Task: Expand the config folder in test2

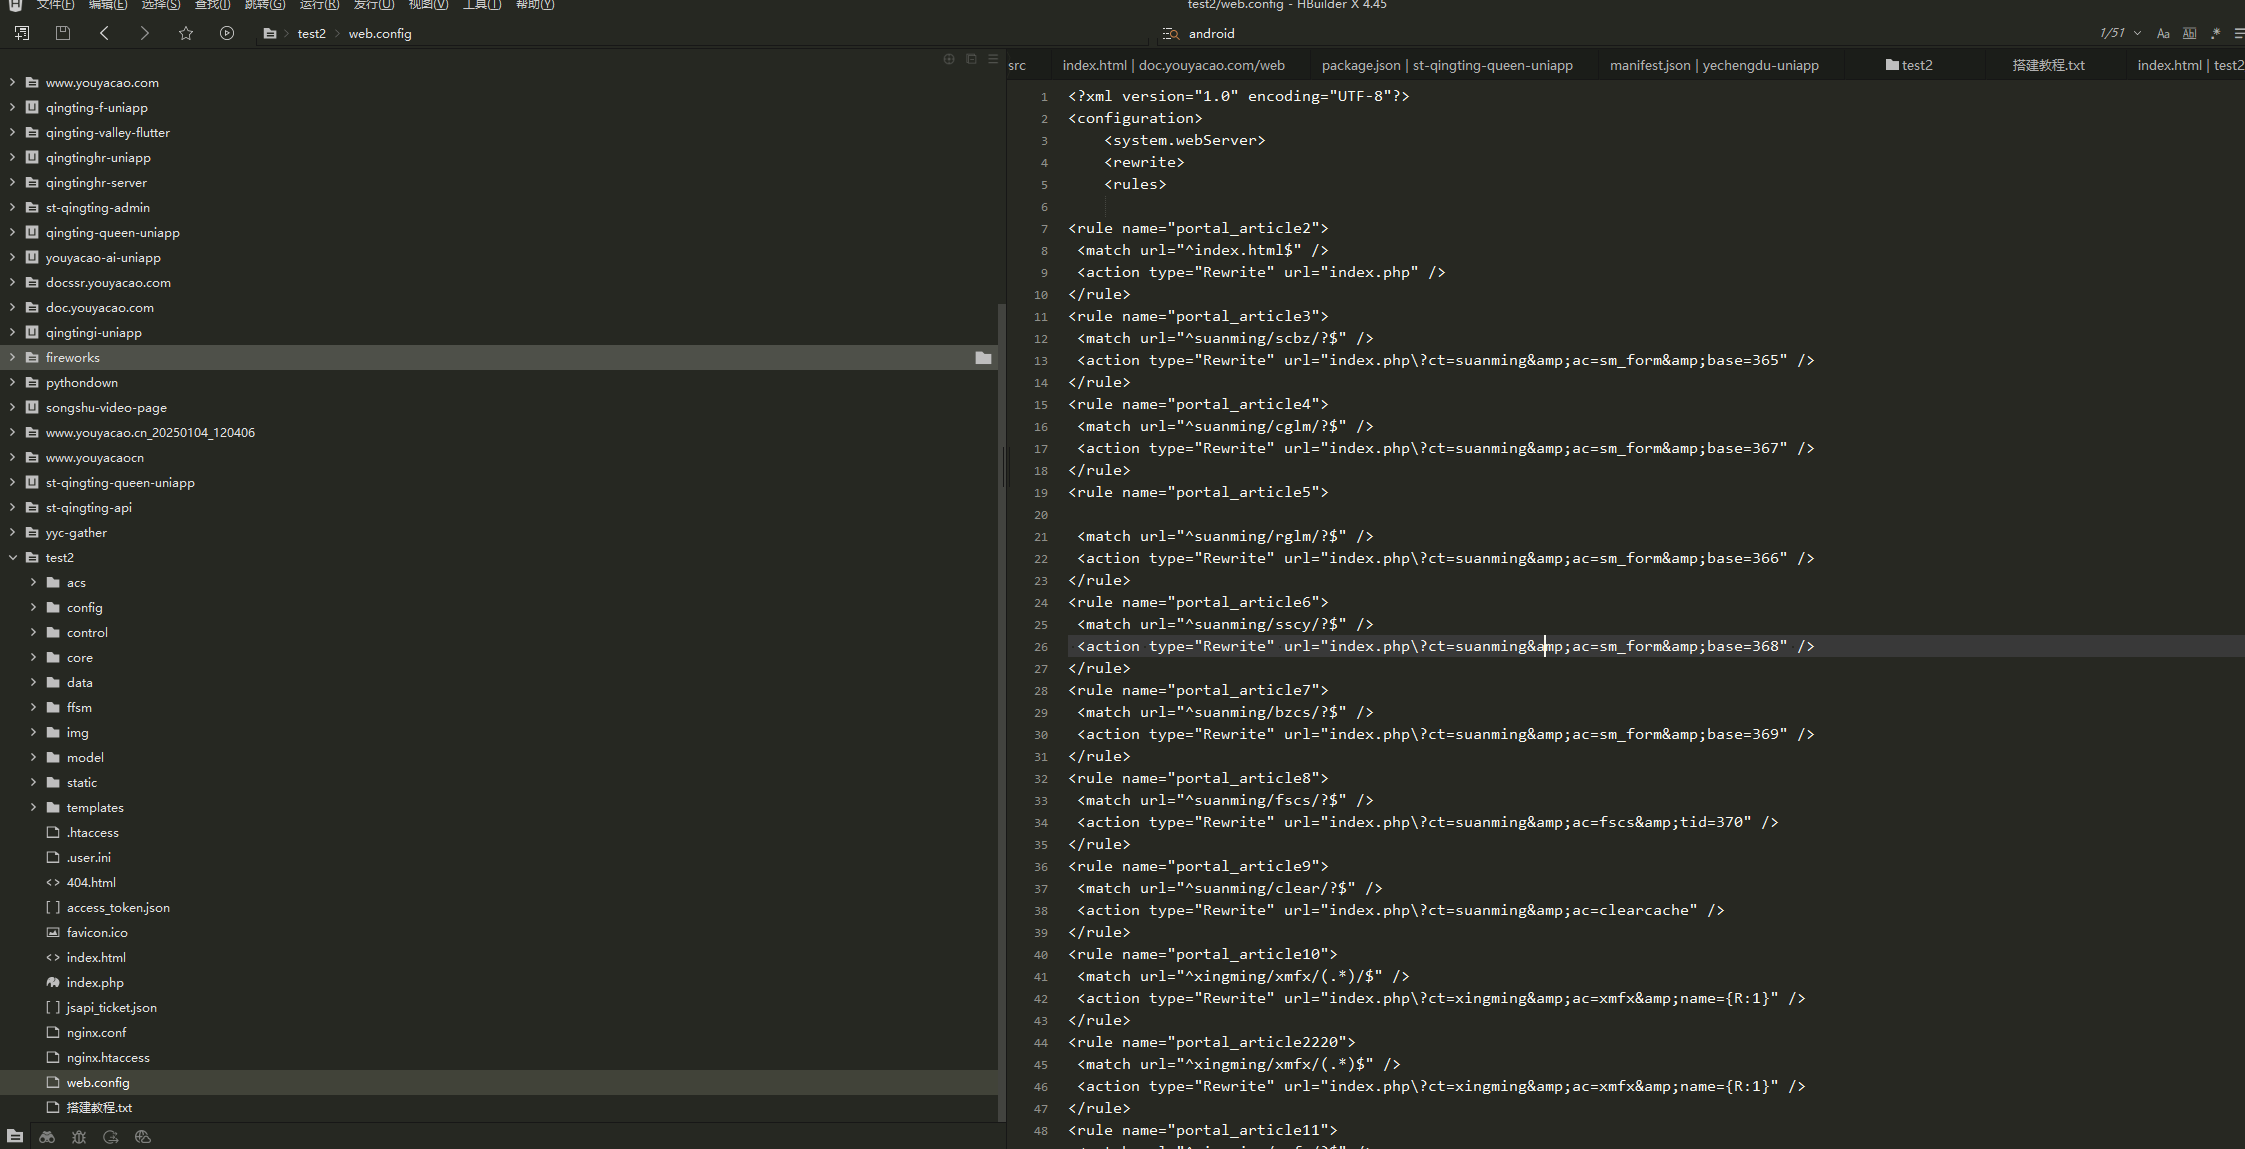Action: 34,607
